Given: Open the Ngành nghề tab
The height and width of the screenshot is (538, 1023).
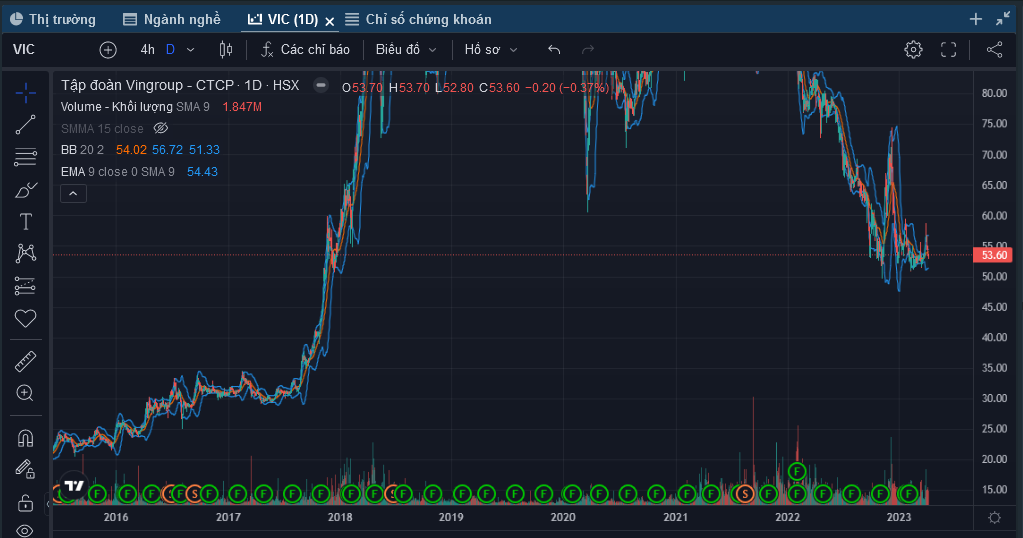Looking at the screenshot, I should [172, 20].
